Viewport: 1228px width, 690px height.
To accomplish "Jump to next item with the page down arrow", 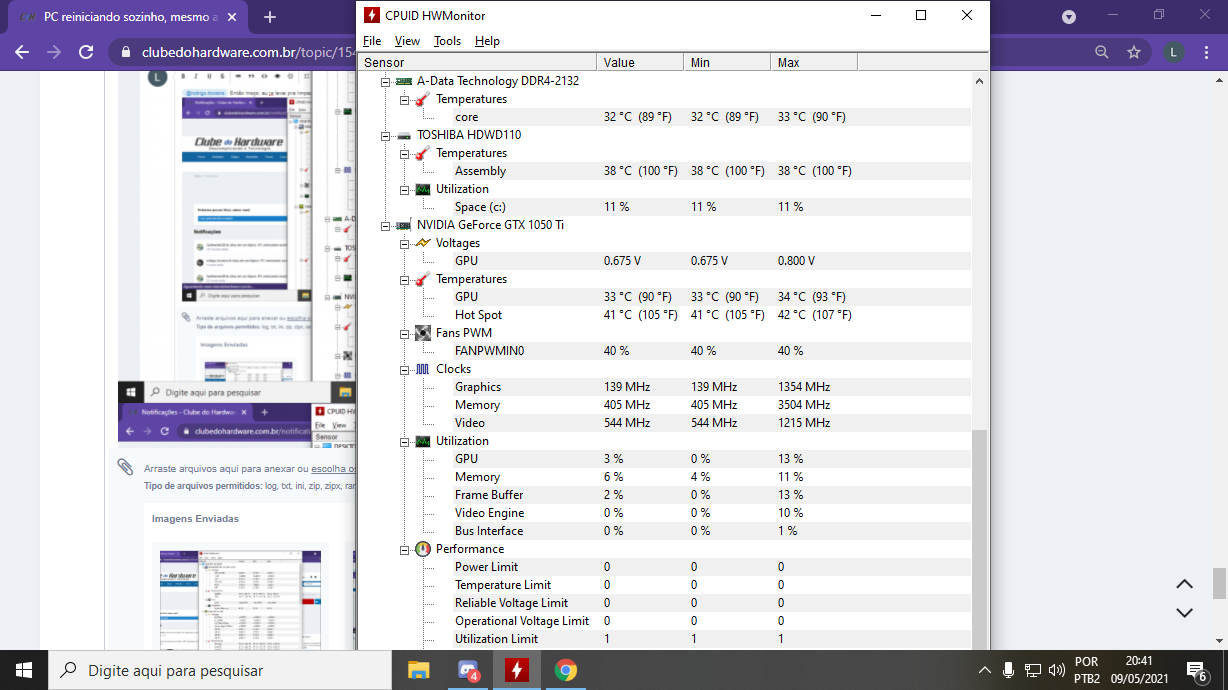I will [x=1184, y=612].
